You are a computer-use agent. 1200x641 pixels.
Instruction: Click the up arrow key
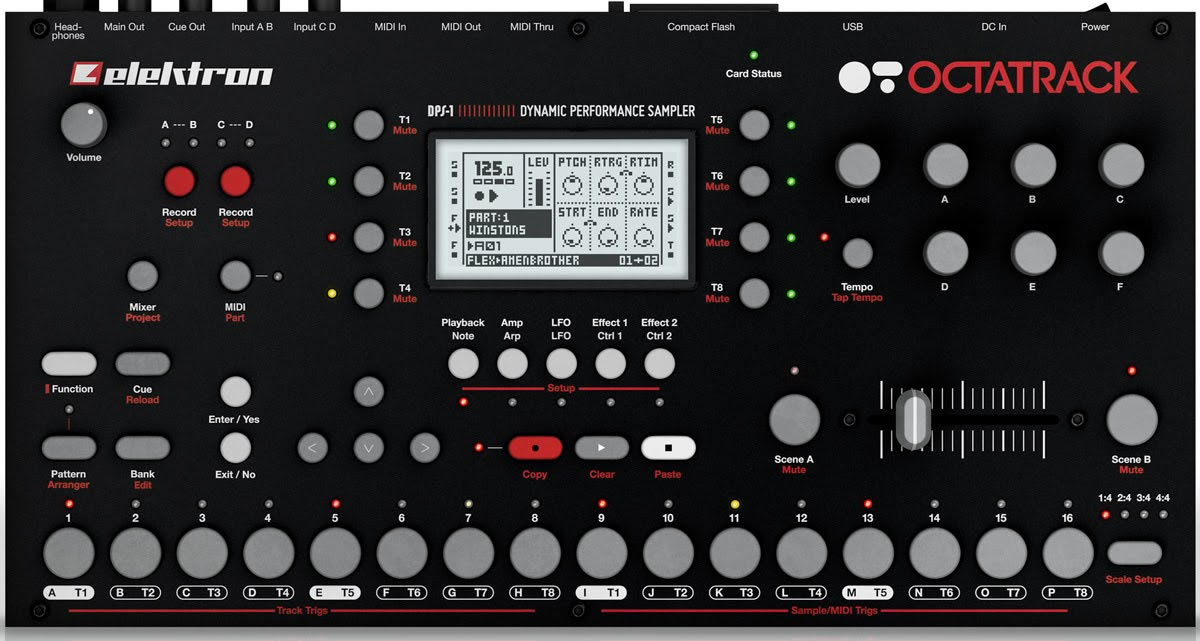[x=368, y=392]
